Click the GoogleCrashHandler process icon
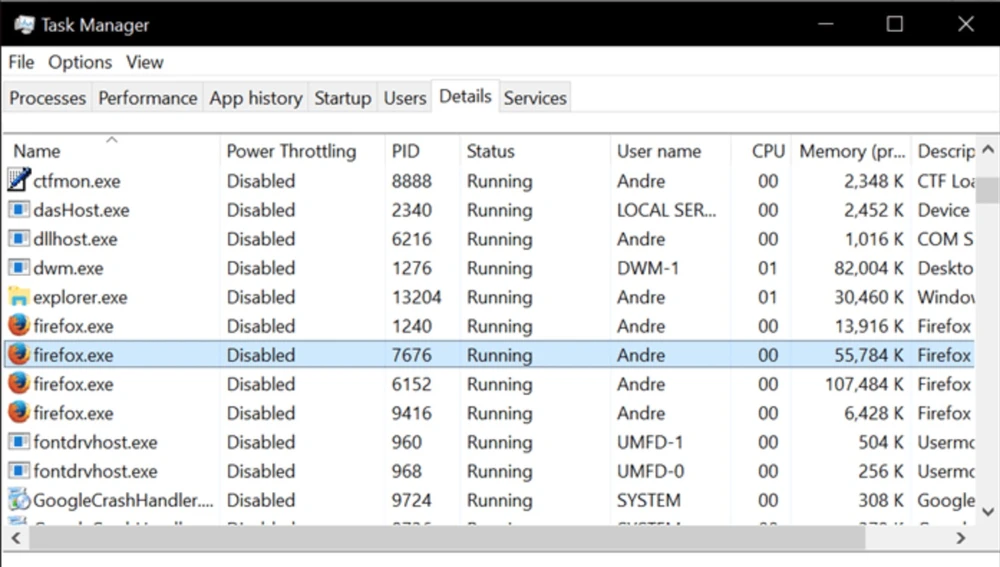Viewport: 1000px width, 567px height. [19, 500]
